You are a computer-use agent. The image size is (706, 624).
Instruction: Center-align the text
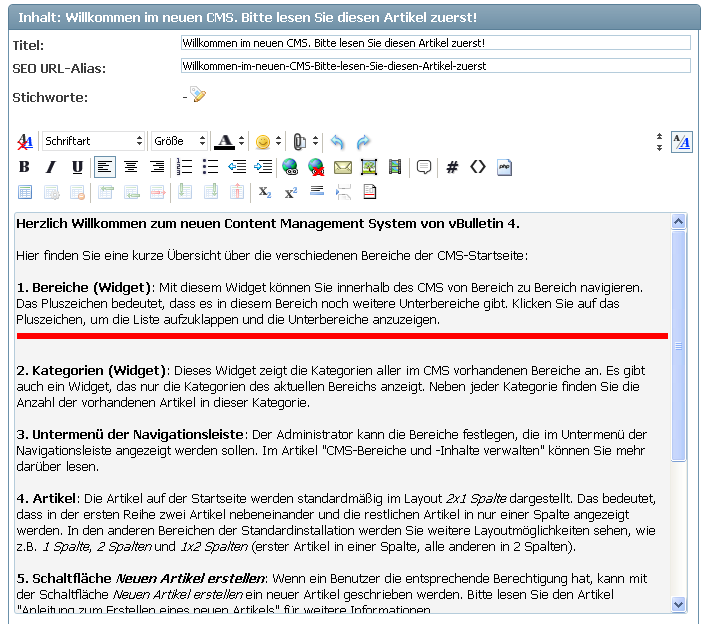[x=131, y=167]
